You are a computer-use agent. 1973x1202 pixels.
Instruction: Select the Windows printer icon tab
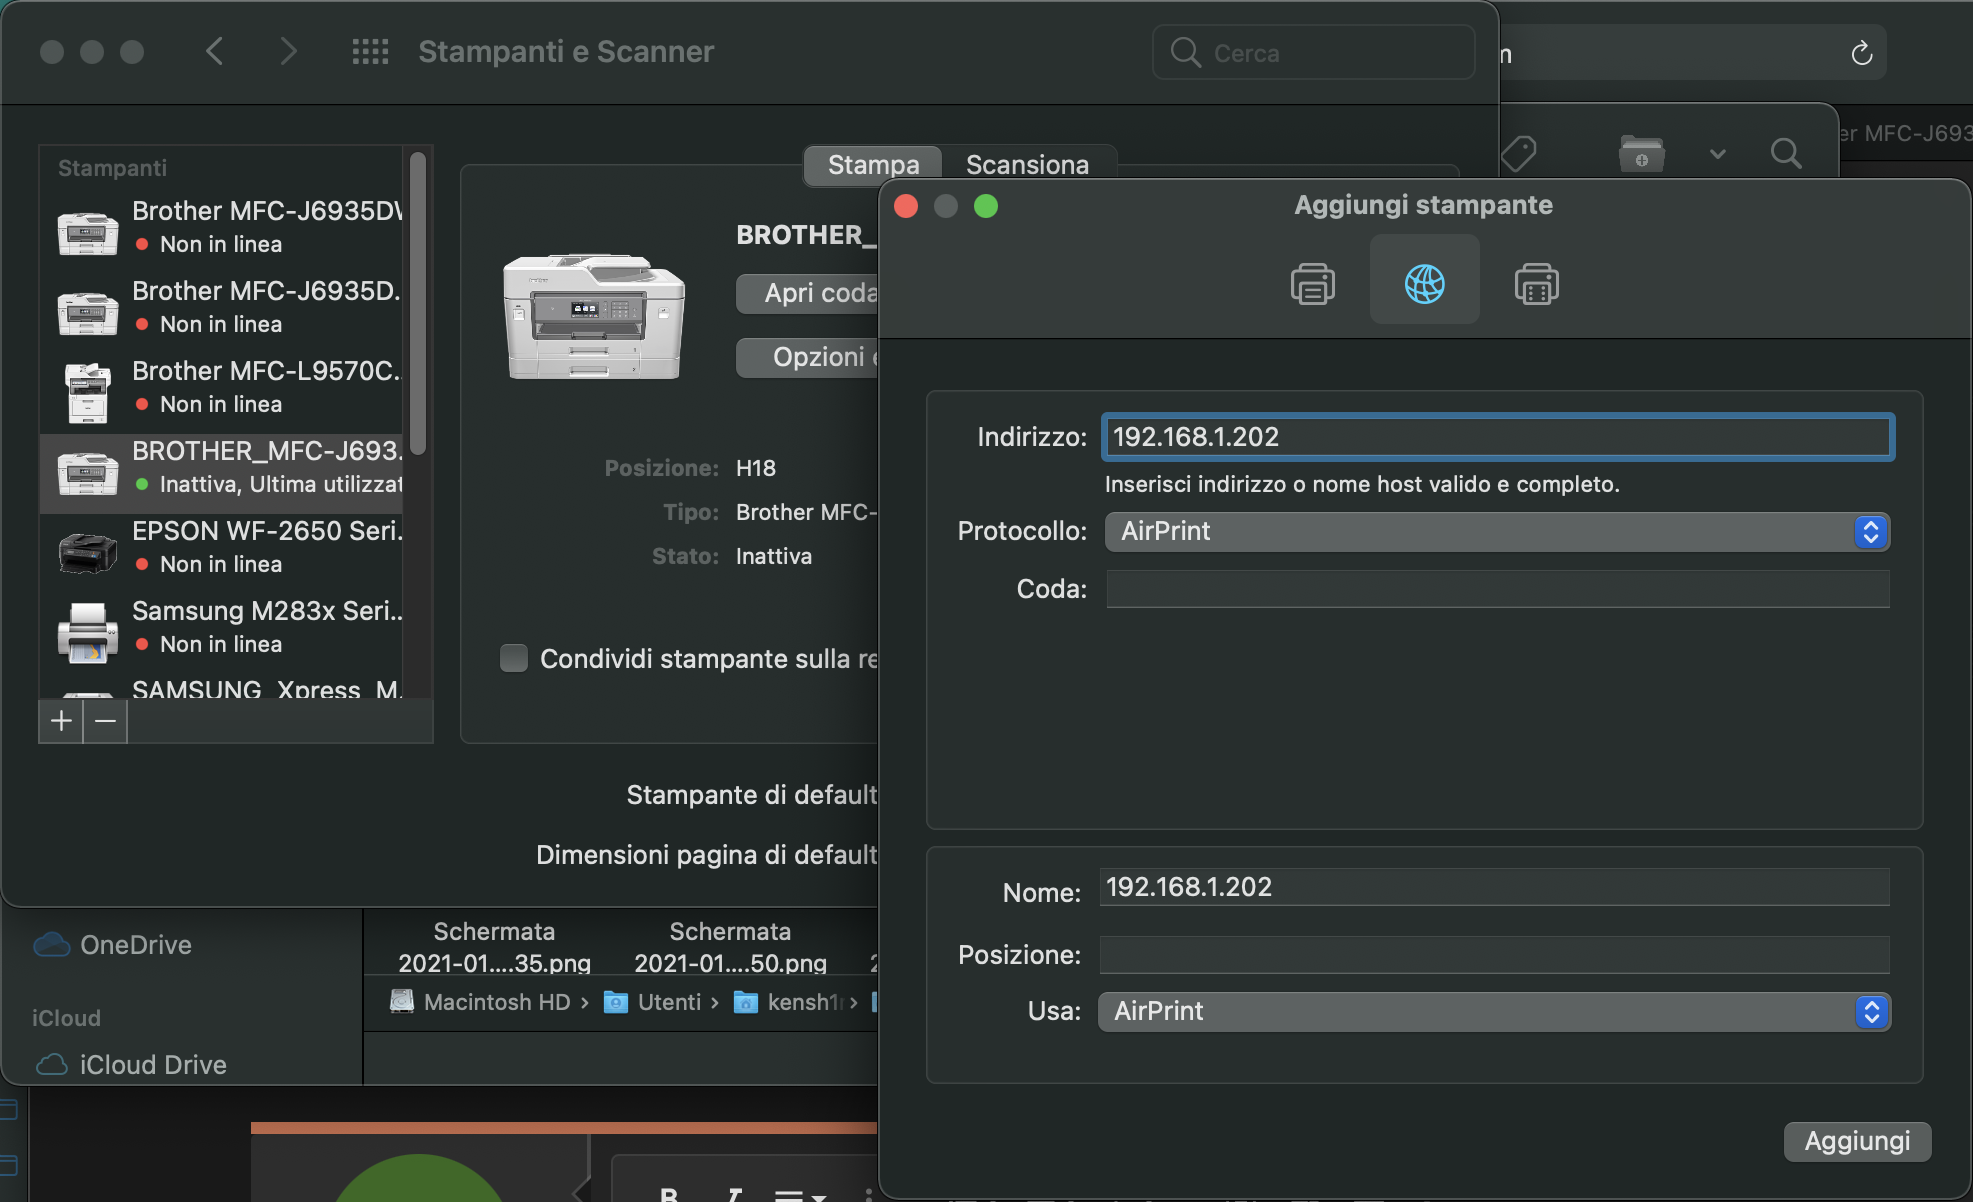1536,284
